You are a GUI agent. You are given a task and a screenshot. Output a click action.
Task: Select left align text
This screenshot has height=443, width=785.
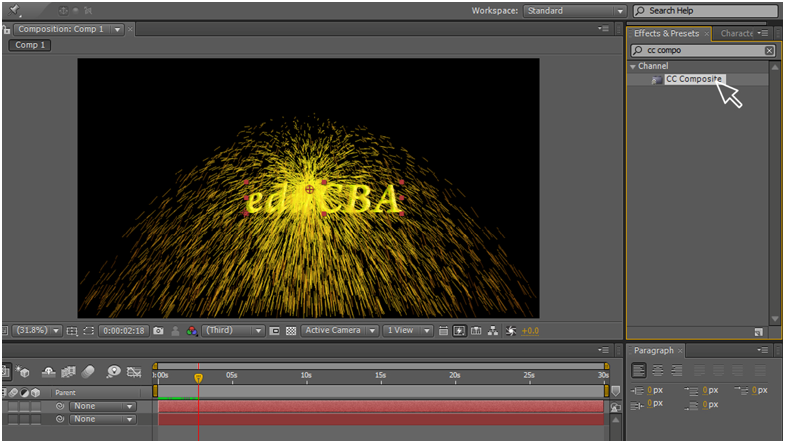point(638,370)
